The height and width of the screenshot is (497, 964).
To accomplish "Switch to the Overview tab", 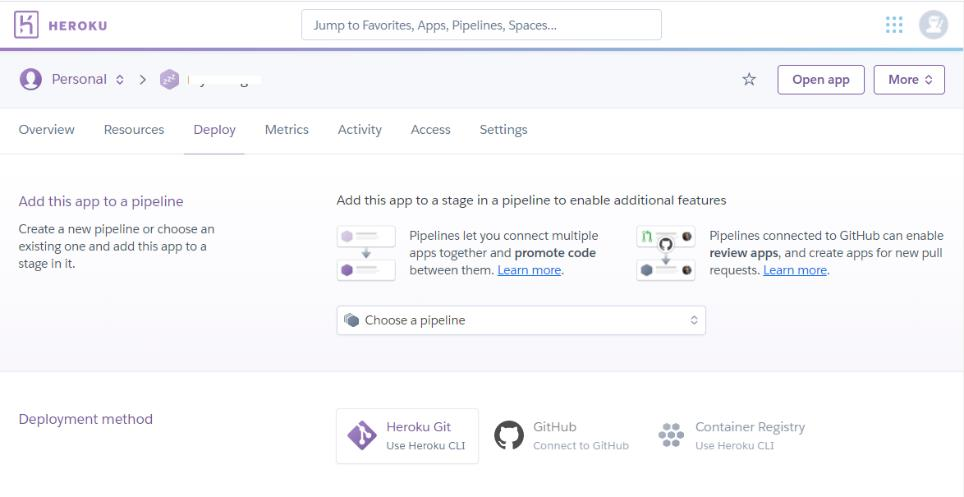I will (47, 130).
